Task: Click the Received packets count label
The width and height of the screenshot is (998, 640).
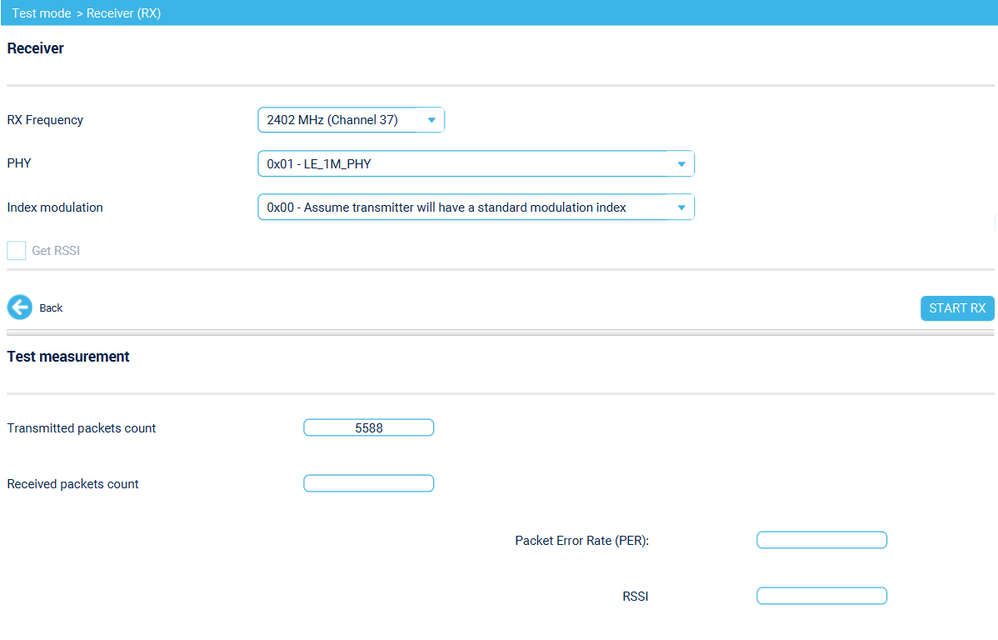Action: [x=73, y=484]
